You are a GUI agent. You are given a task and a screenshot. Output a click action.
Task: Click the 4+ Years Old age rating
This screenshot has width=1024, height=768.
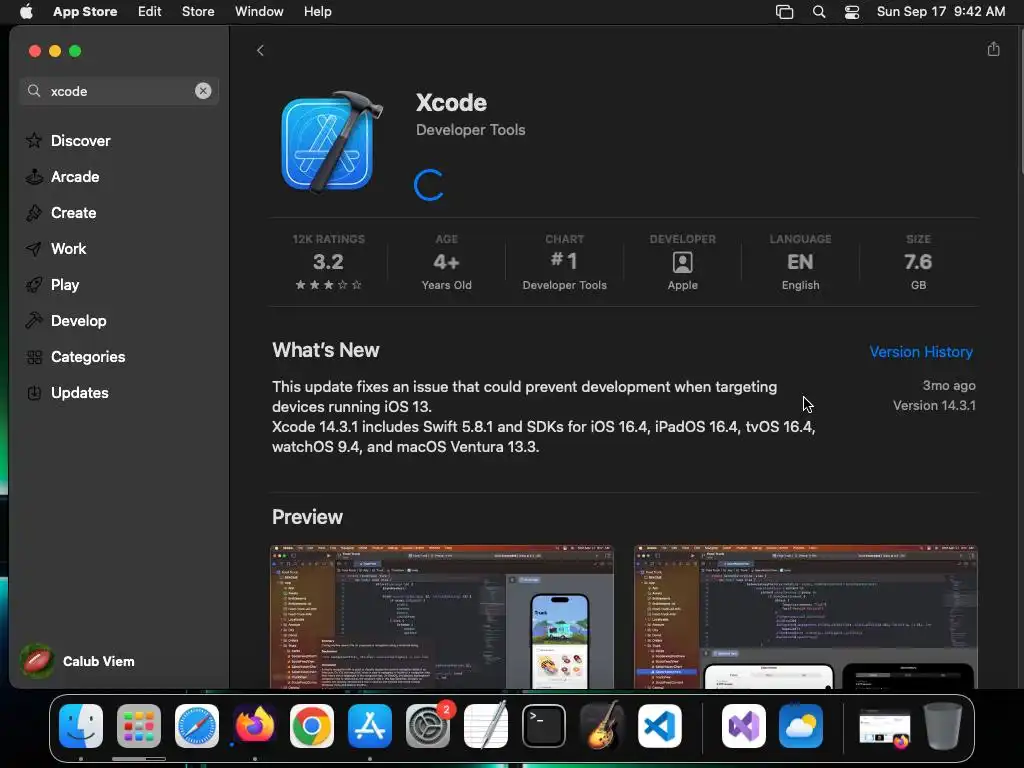tap(447, 262)
